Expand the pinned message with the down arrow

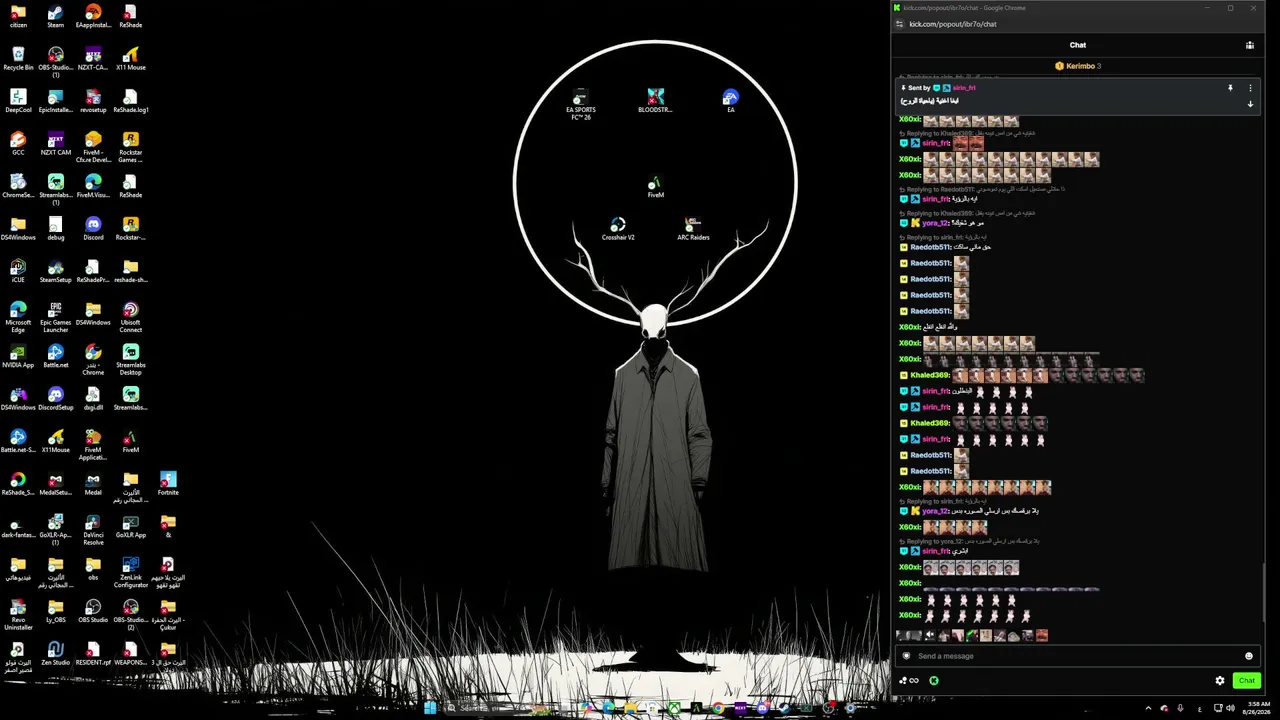pyautogui.click(x=1250, y=104)
